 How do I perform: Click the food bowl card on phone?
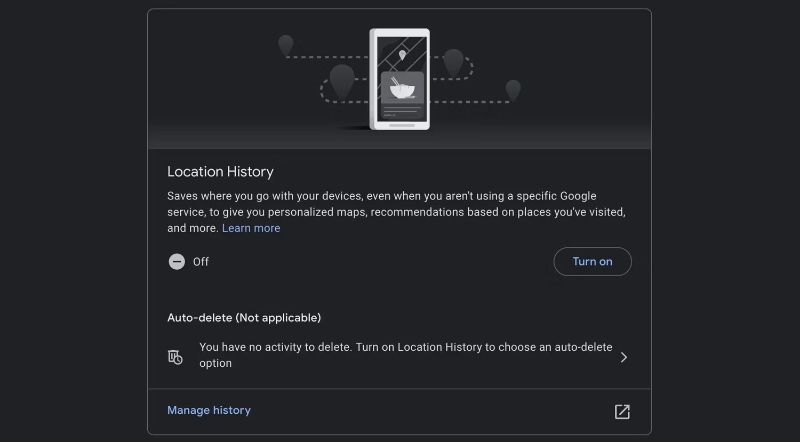[402, 88]
